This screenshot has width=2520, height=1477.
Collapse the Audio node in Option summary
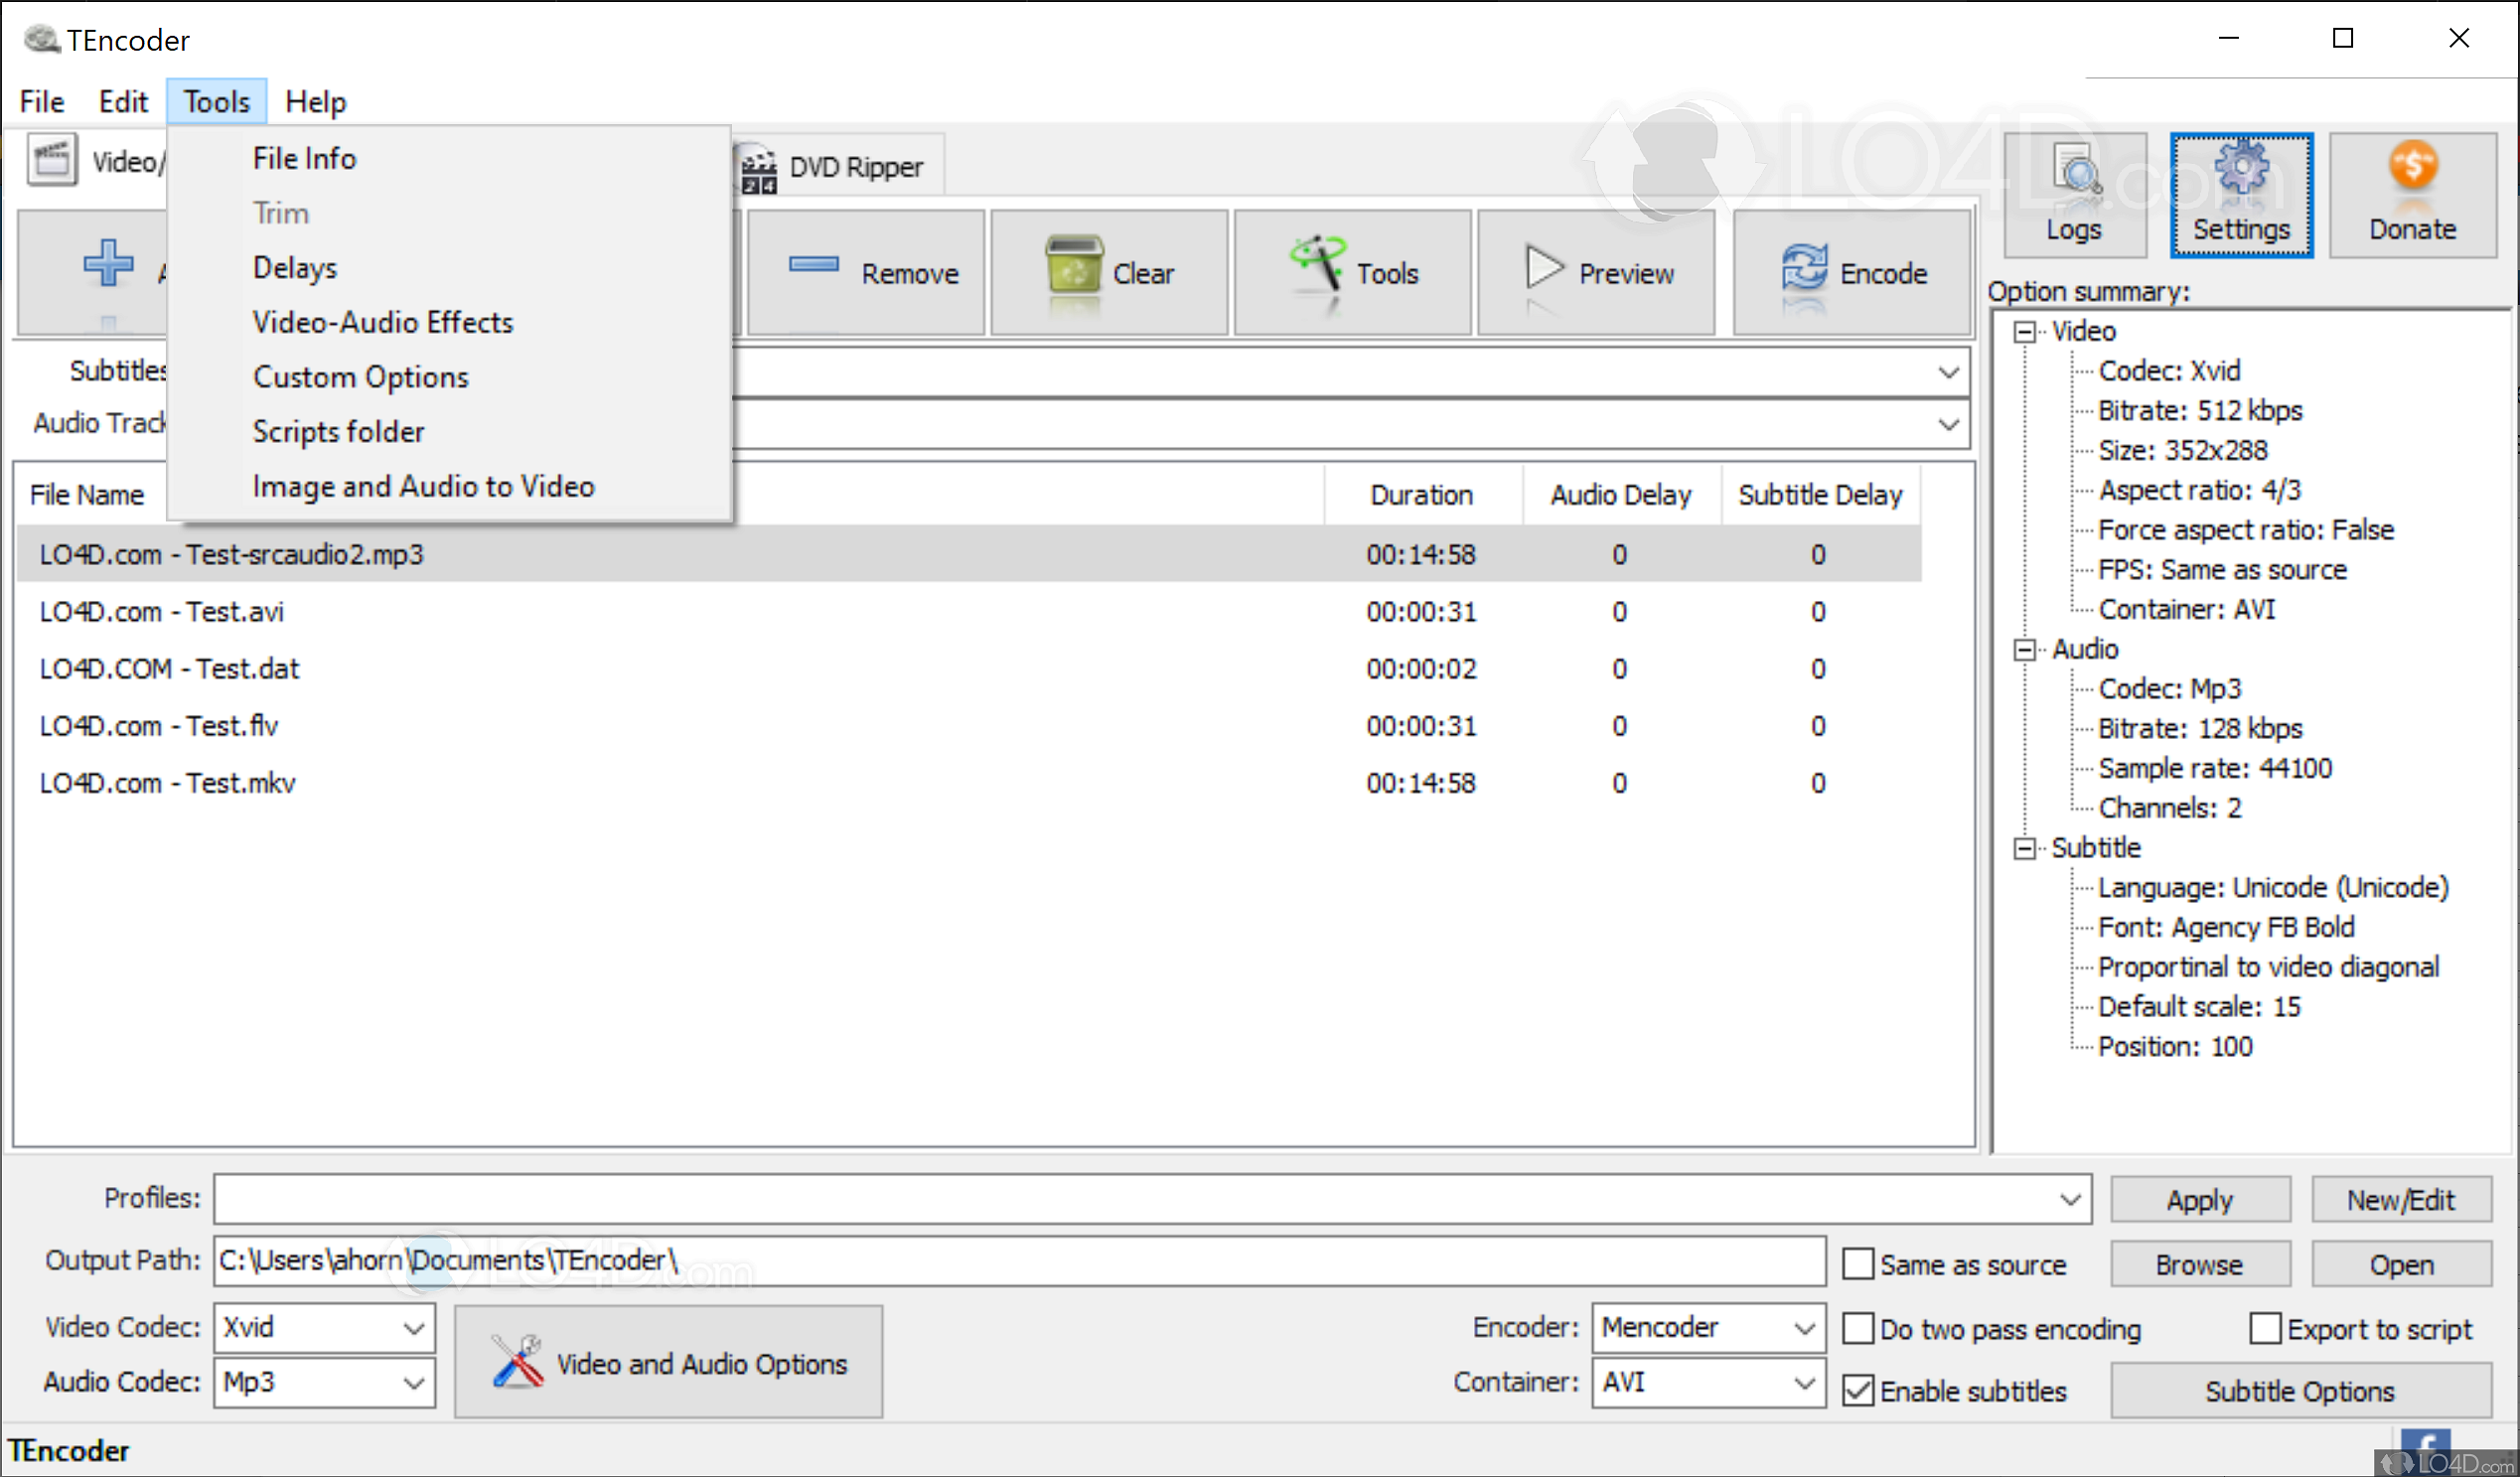2026,649
